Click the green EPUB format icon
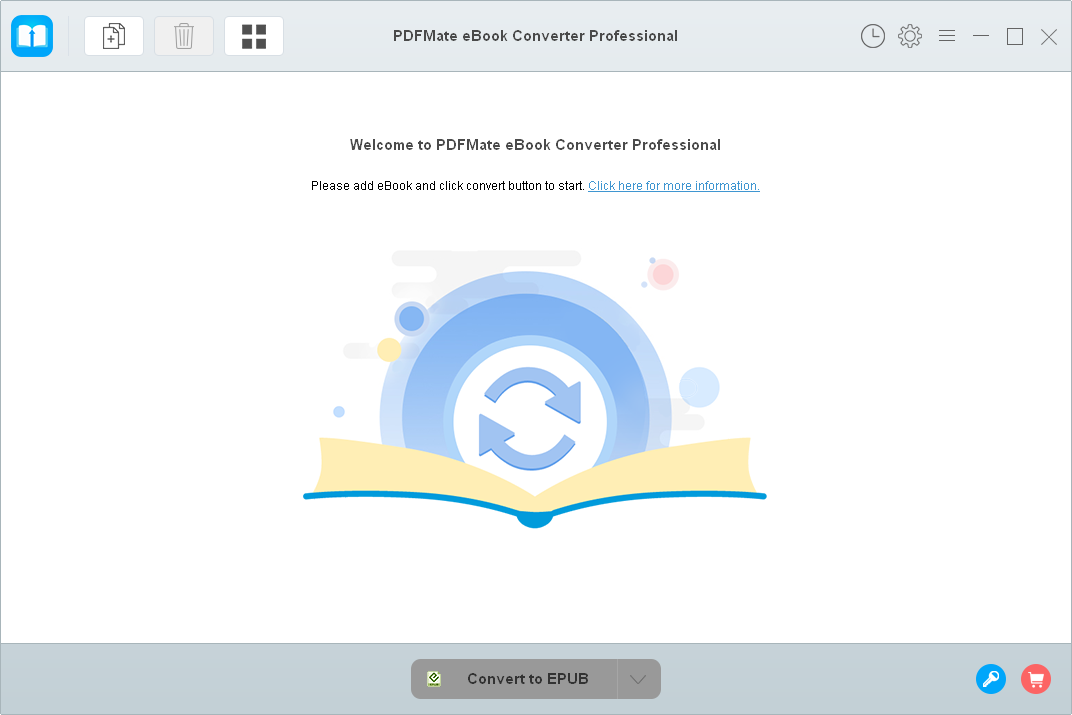The image size is (1072, 715). (433, 679)
